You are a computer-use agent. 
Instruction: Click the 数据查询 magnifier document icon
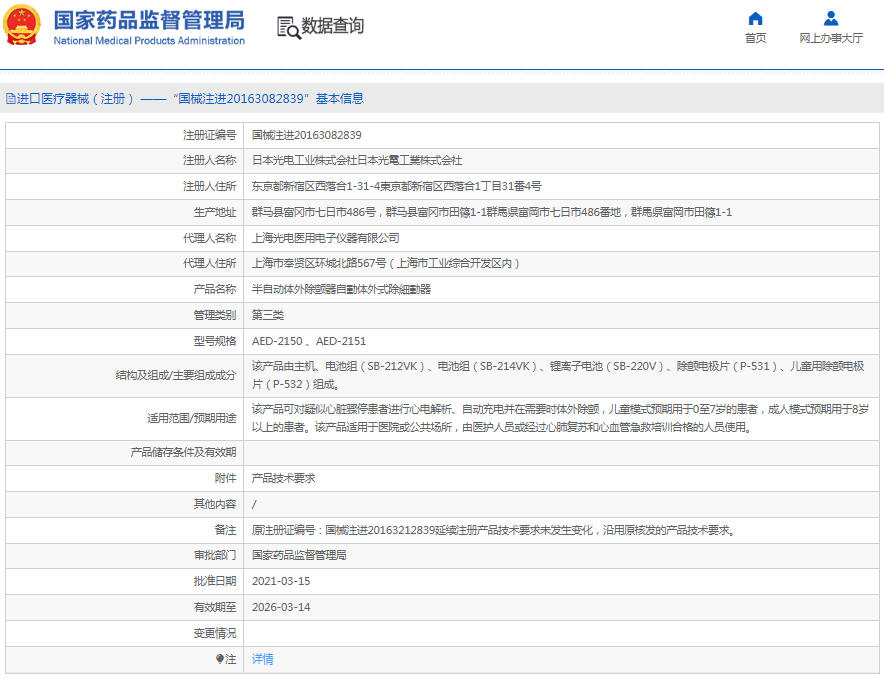(288, 27)
